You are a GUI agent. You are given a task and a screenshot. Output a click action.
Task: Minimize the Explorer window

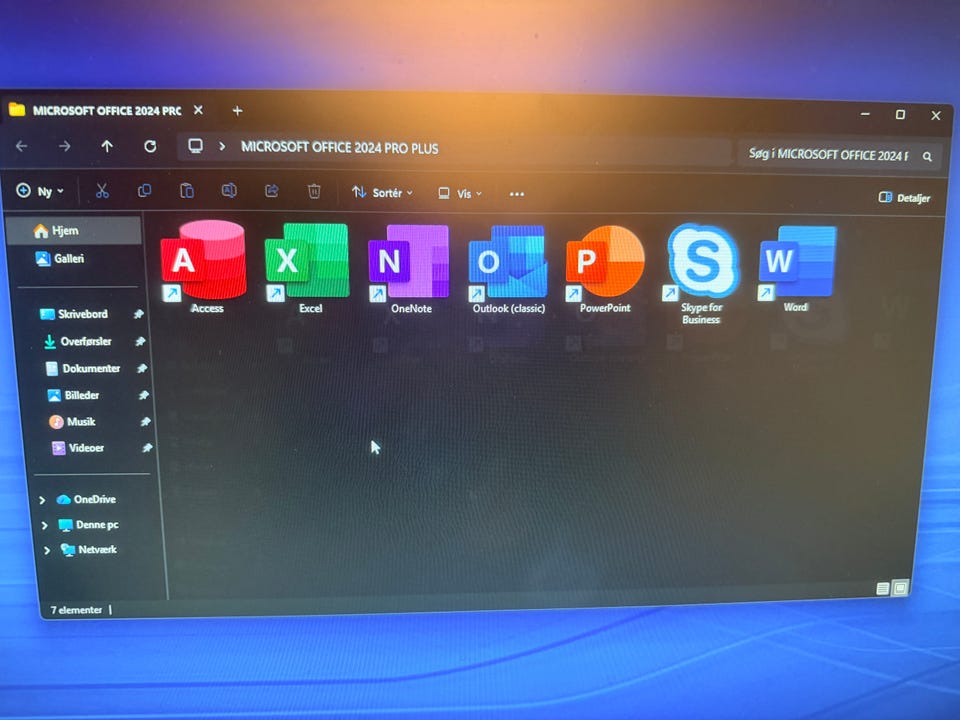[x=865, y=114]
